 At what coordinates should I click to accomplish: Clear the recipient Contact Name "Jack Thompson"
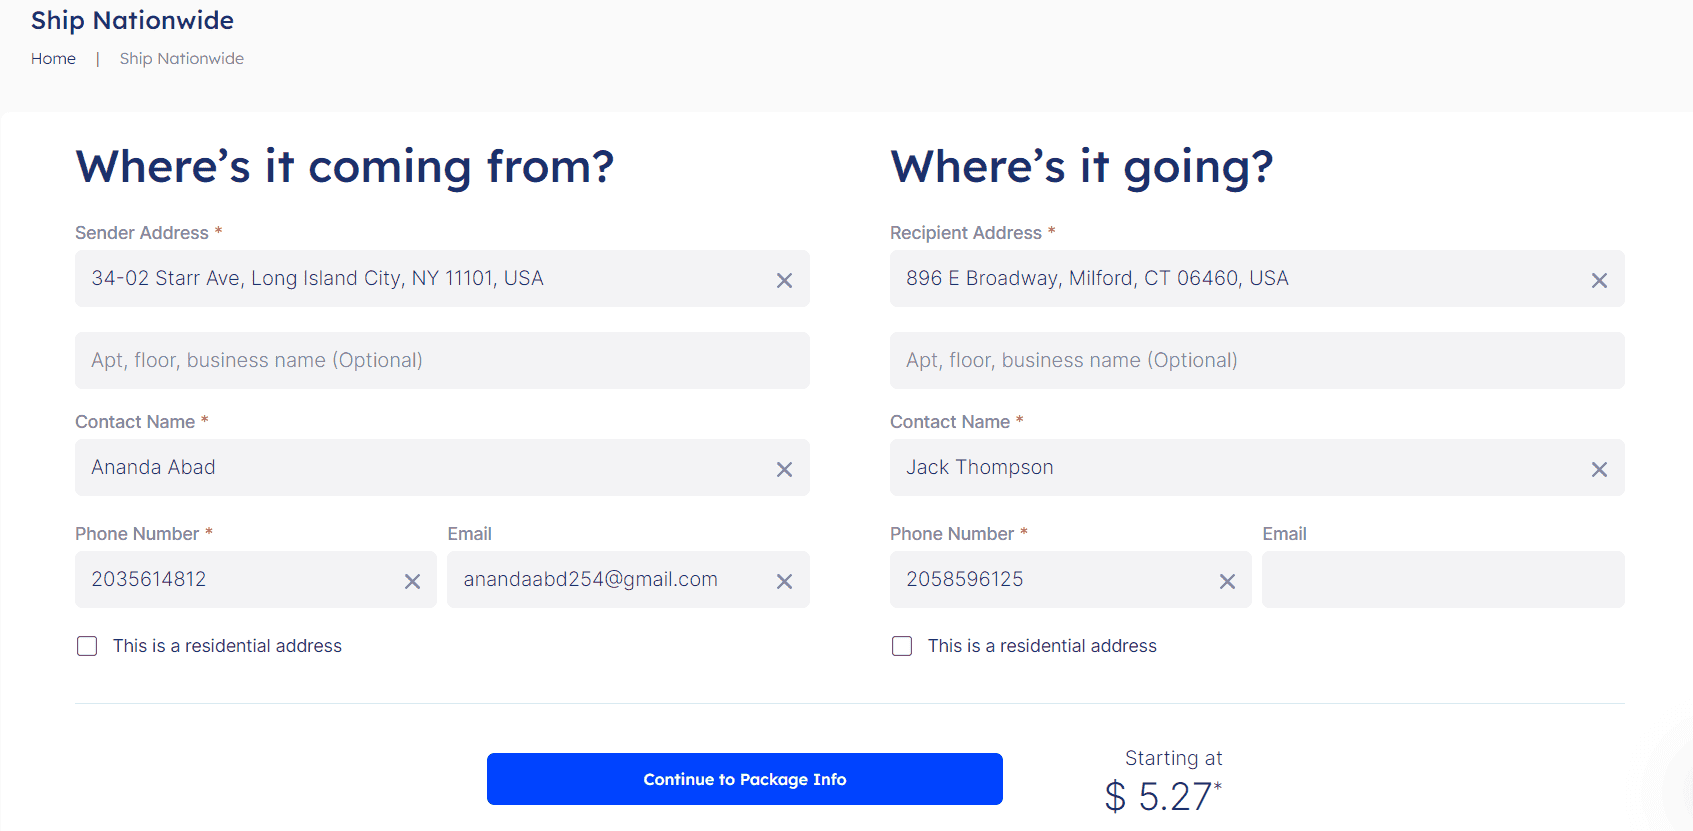pos(1599,468)
